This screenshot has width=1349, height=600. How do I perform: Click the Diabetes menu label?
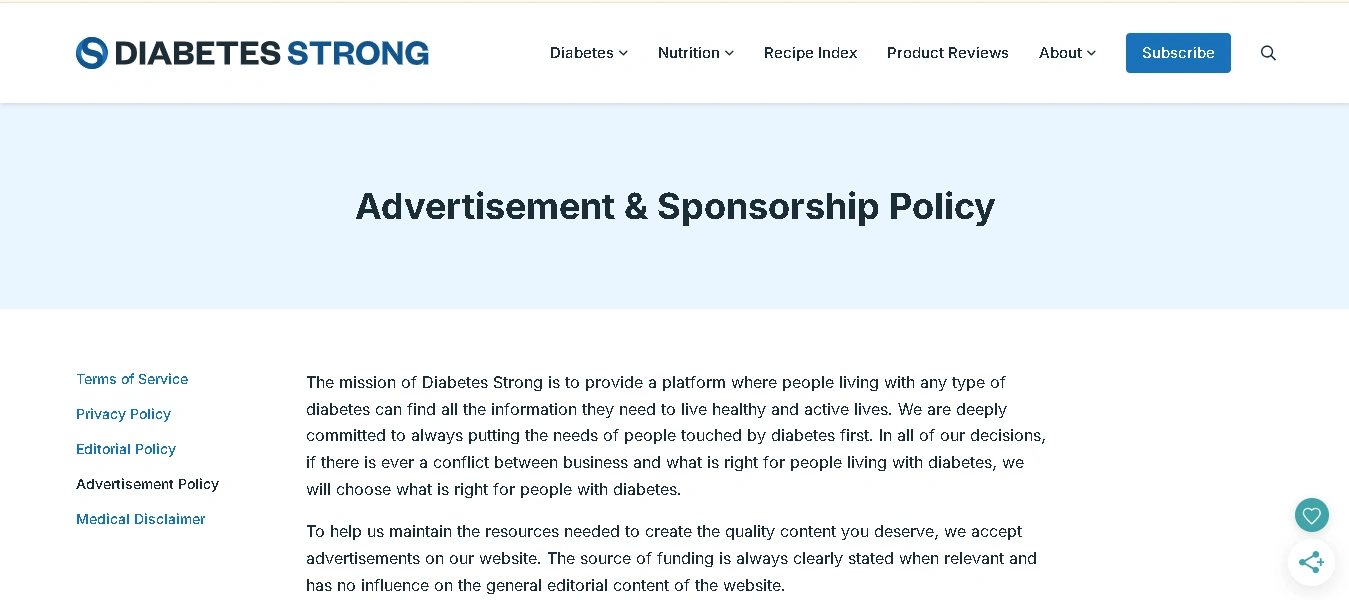(581, 53)
